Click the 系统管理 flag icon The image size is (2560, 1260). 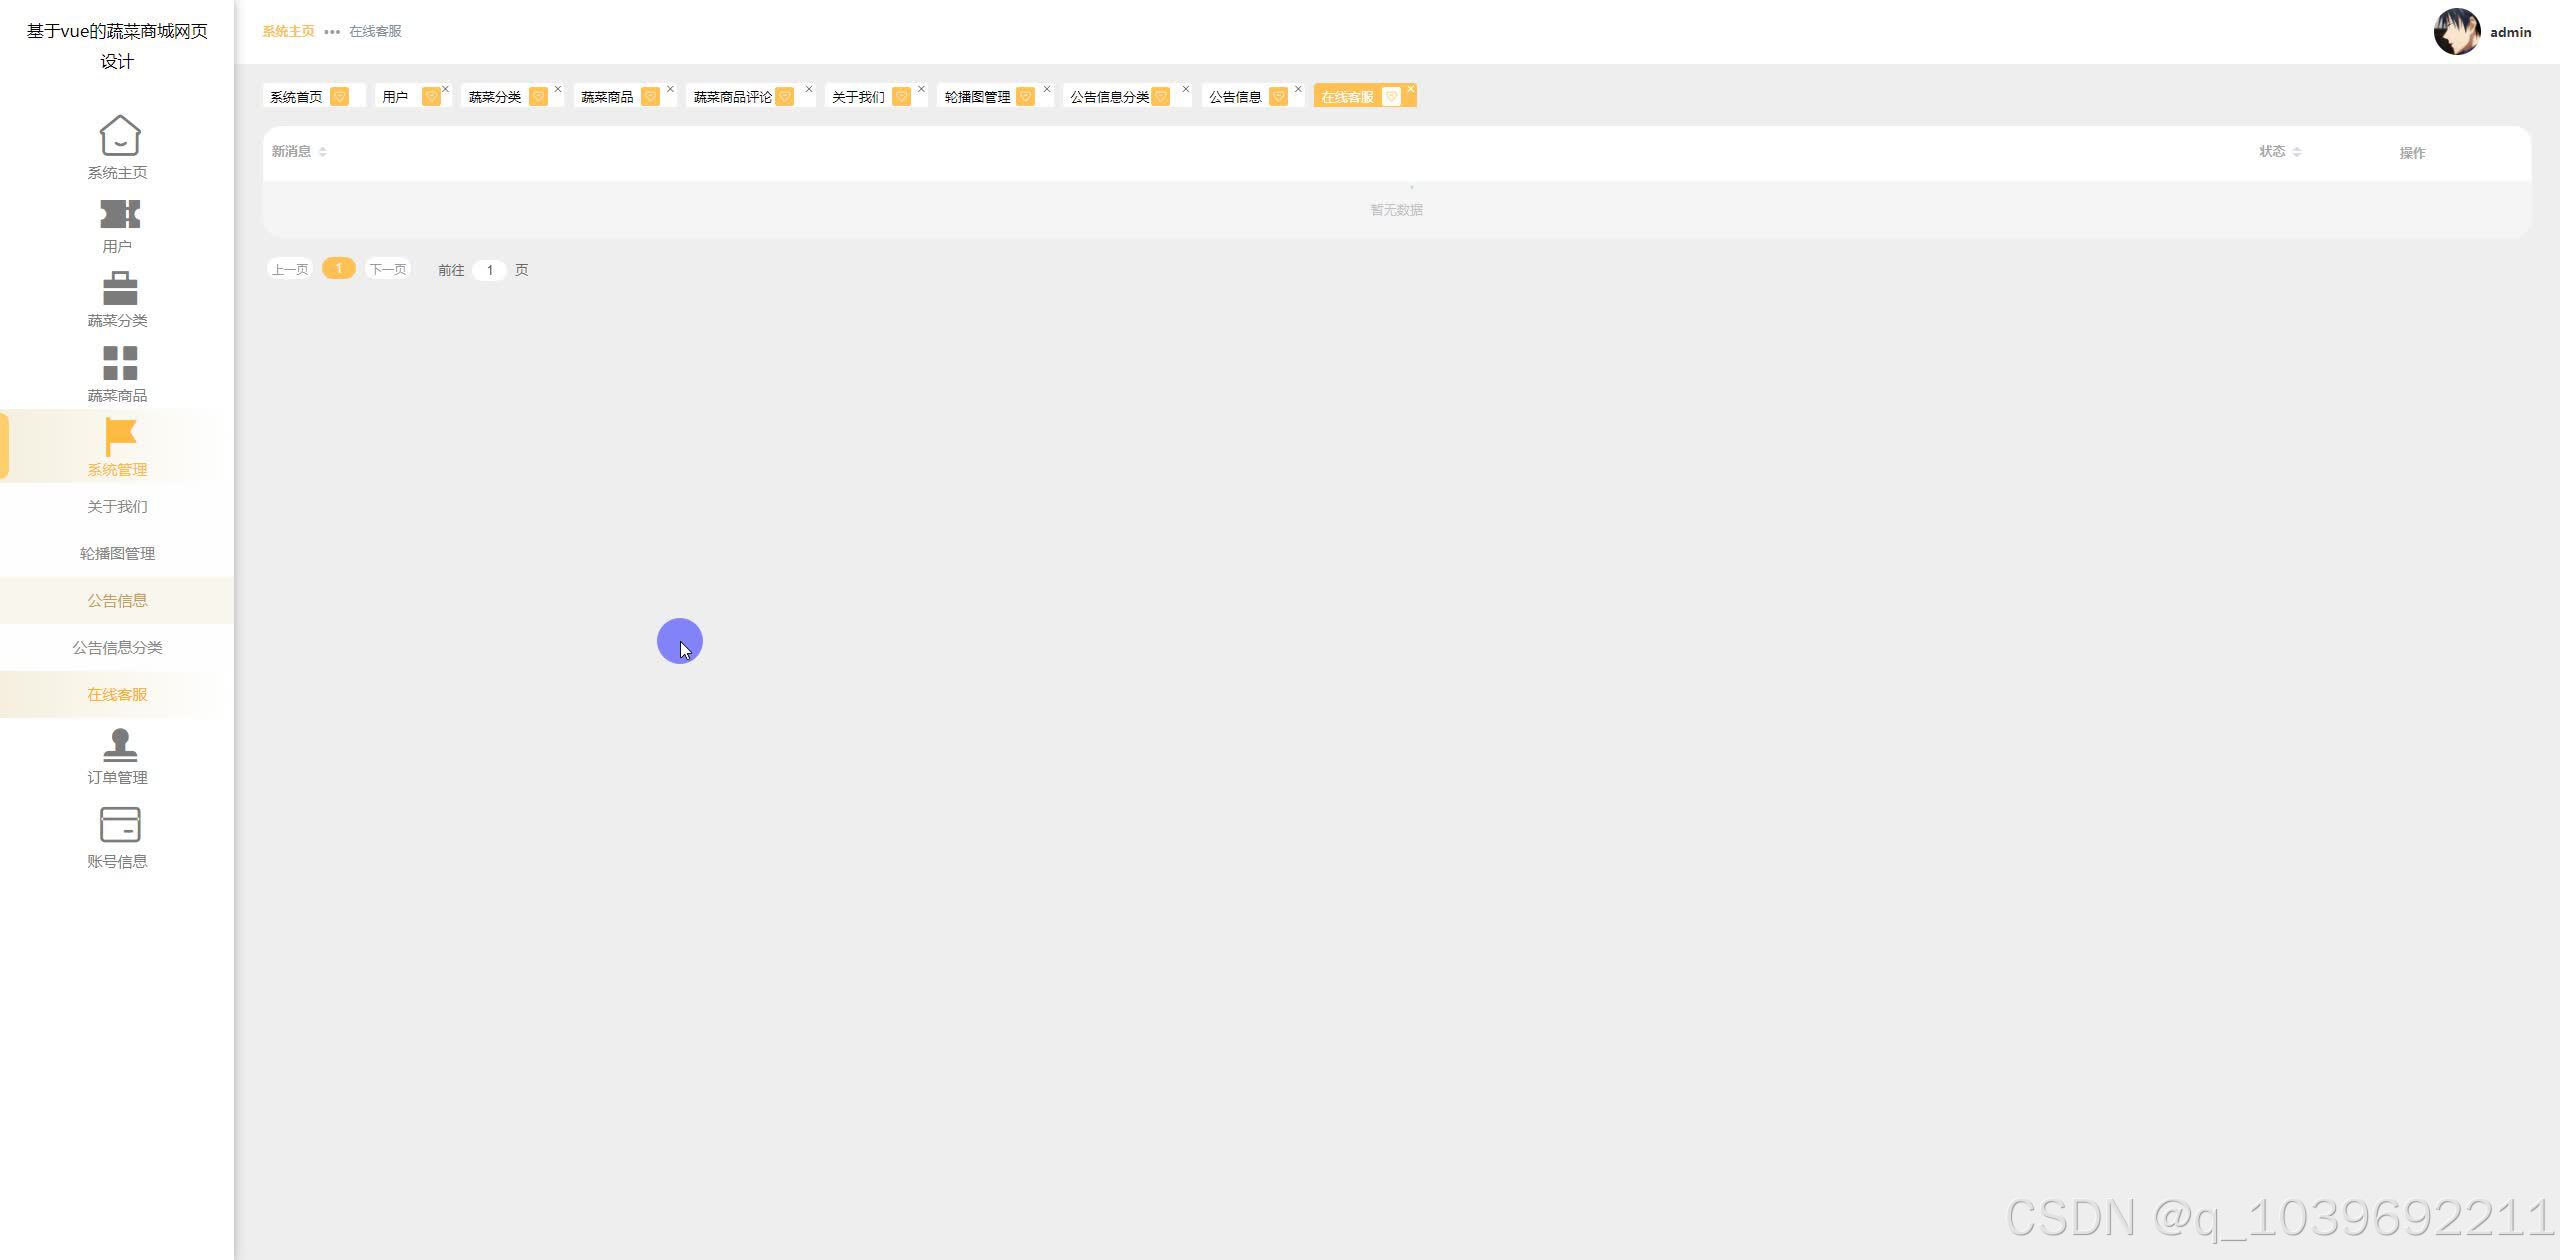click(119, 437)
